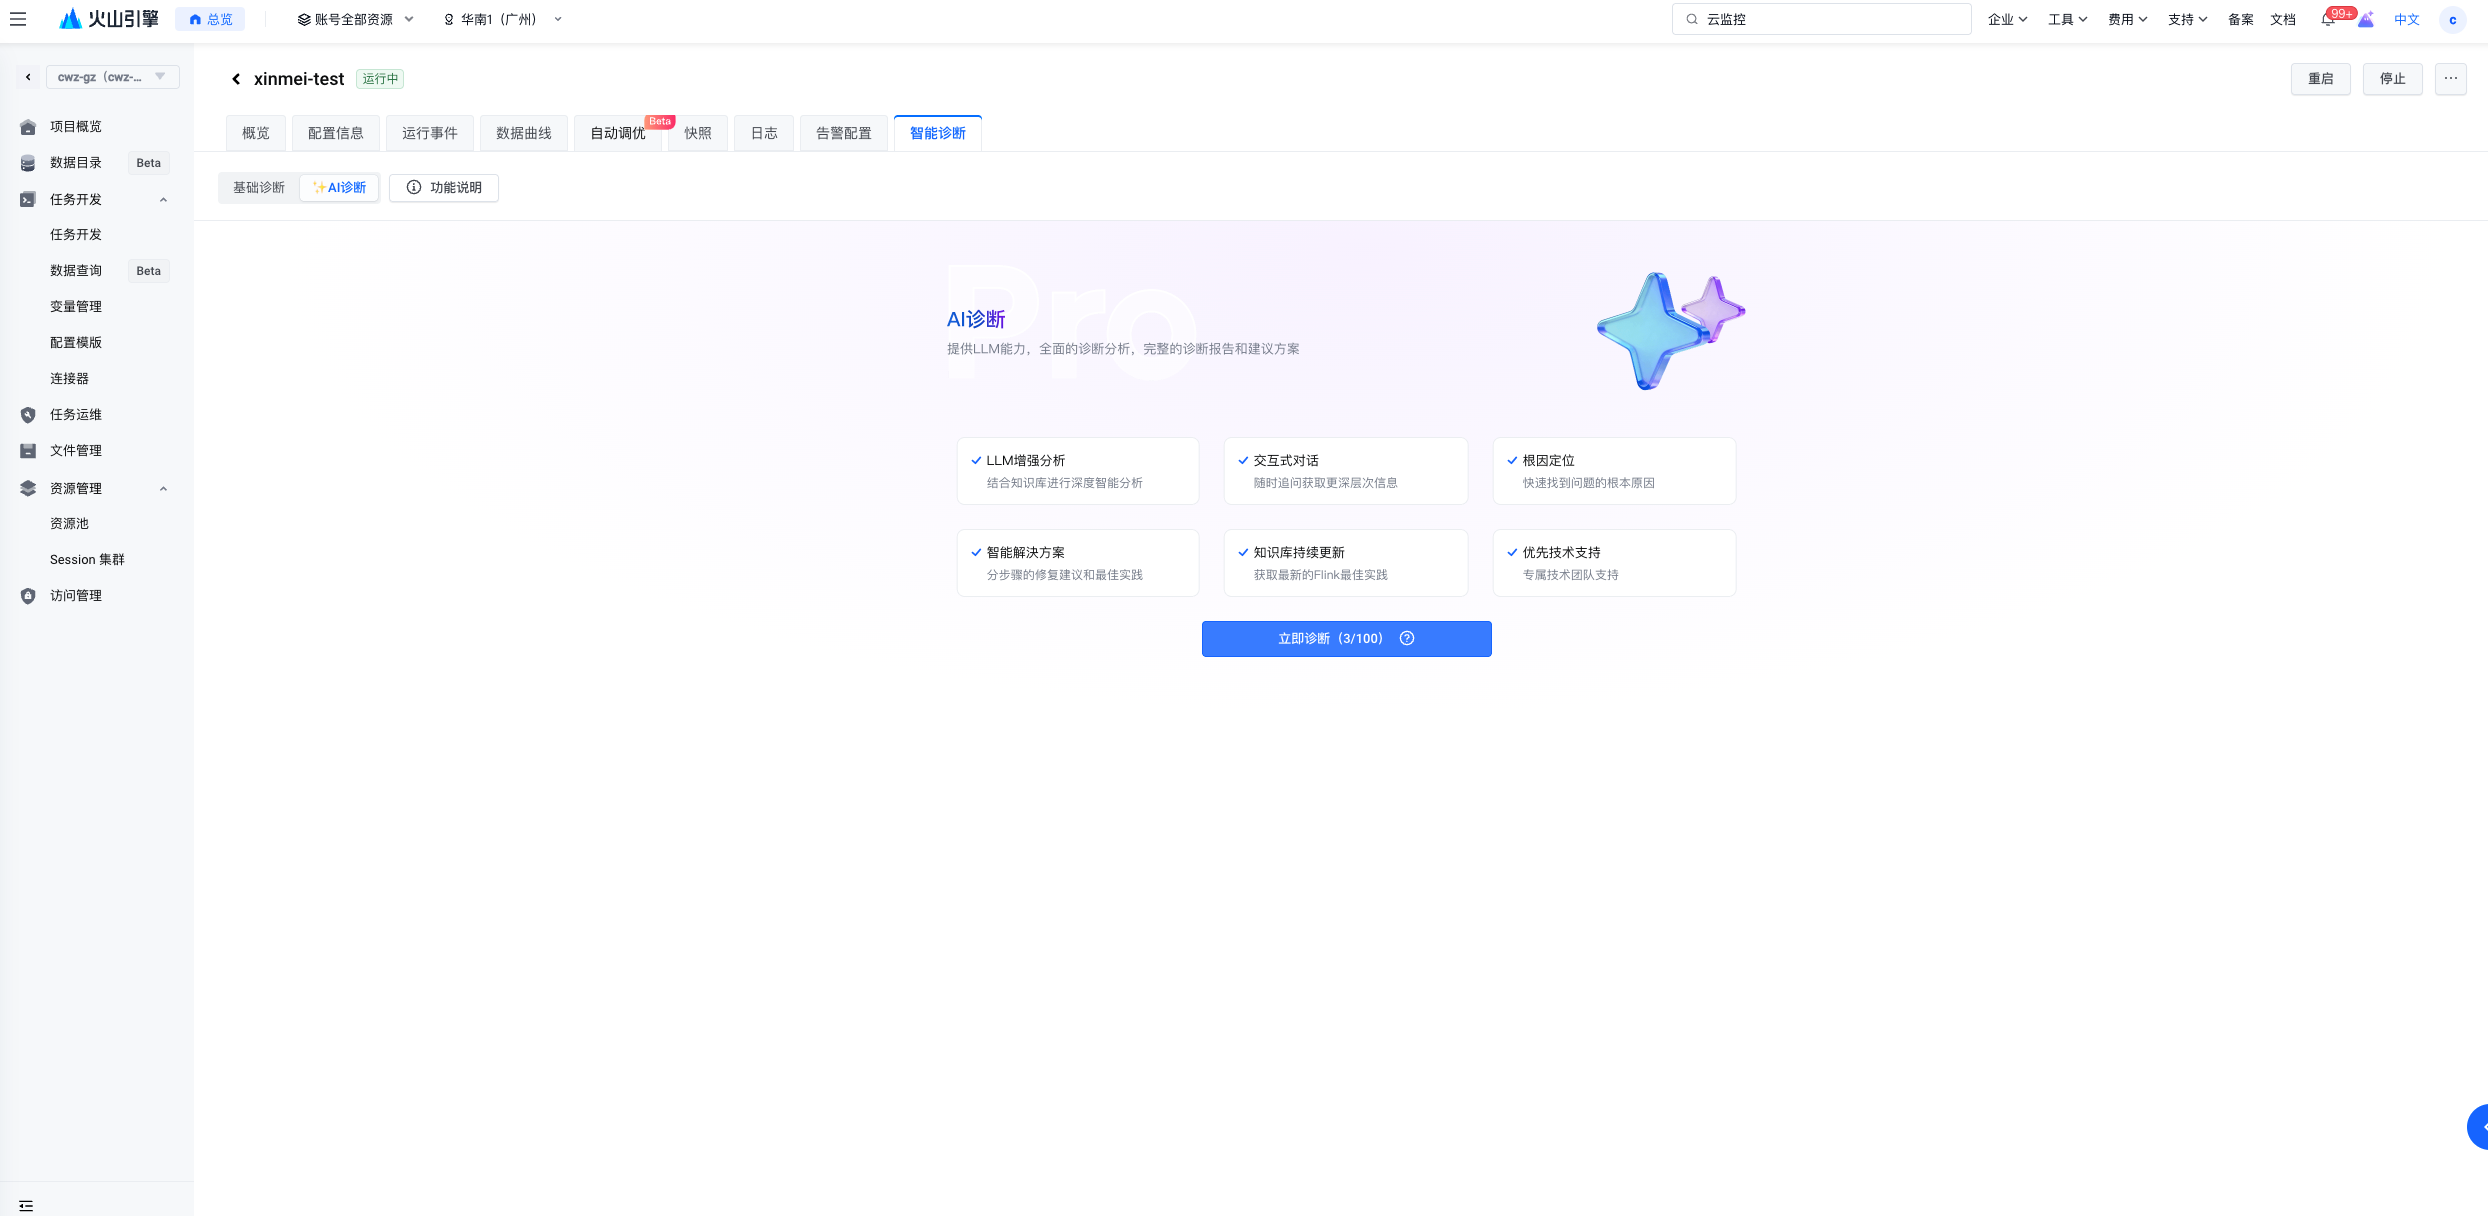The height and width of the screenshot is (1216, 2488).
Task: Click the 云监控 search field
Action: coord(1822,20)
